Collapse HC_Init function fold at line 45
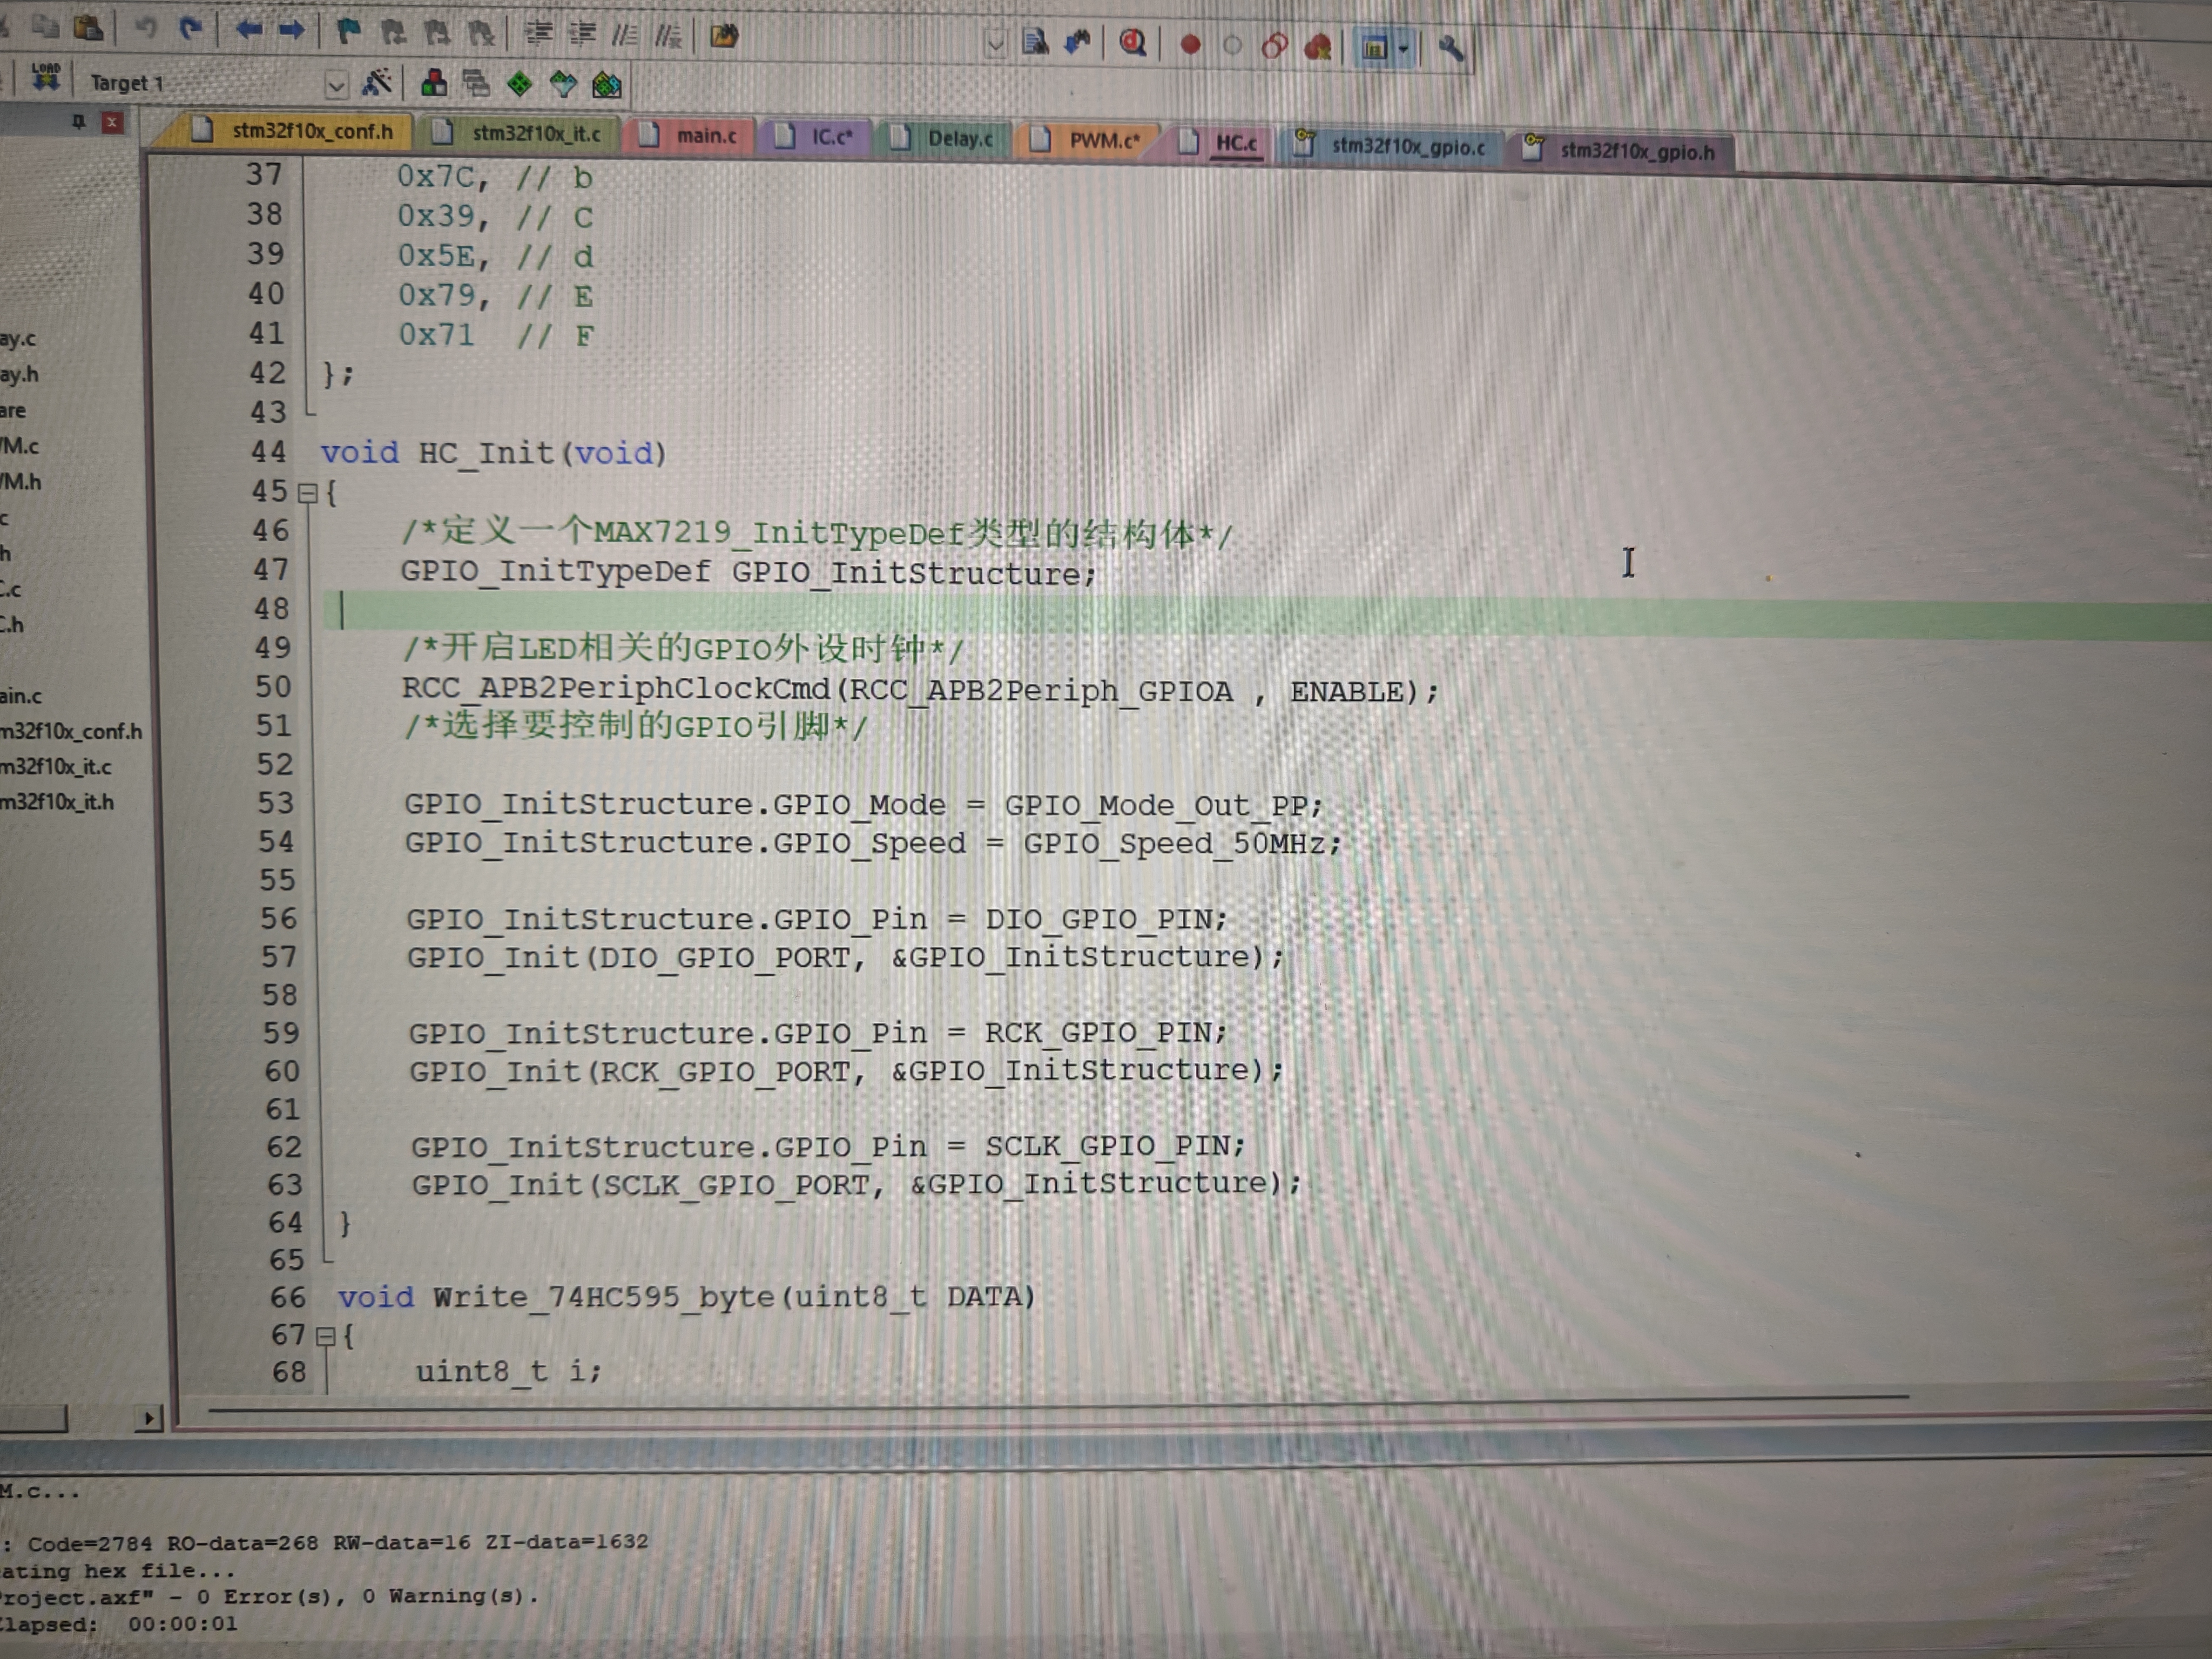The image size is (2212, 1659). tap(308, 493)
